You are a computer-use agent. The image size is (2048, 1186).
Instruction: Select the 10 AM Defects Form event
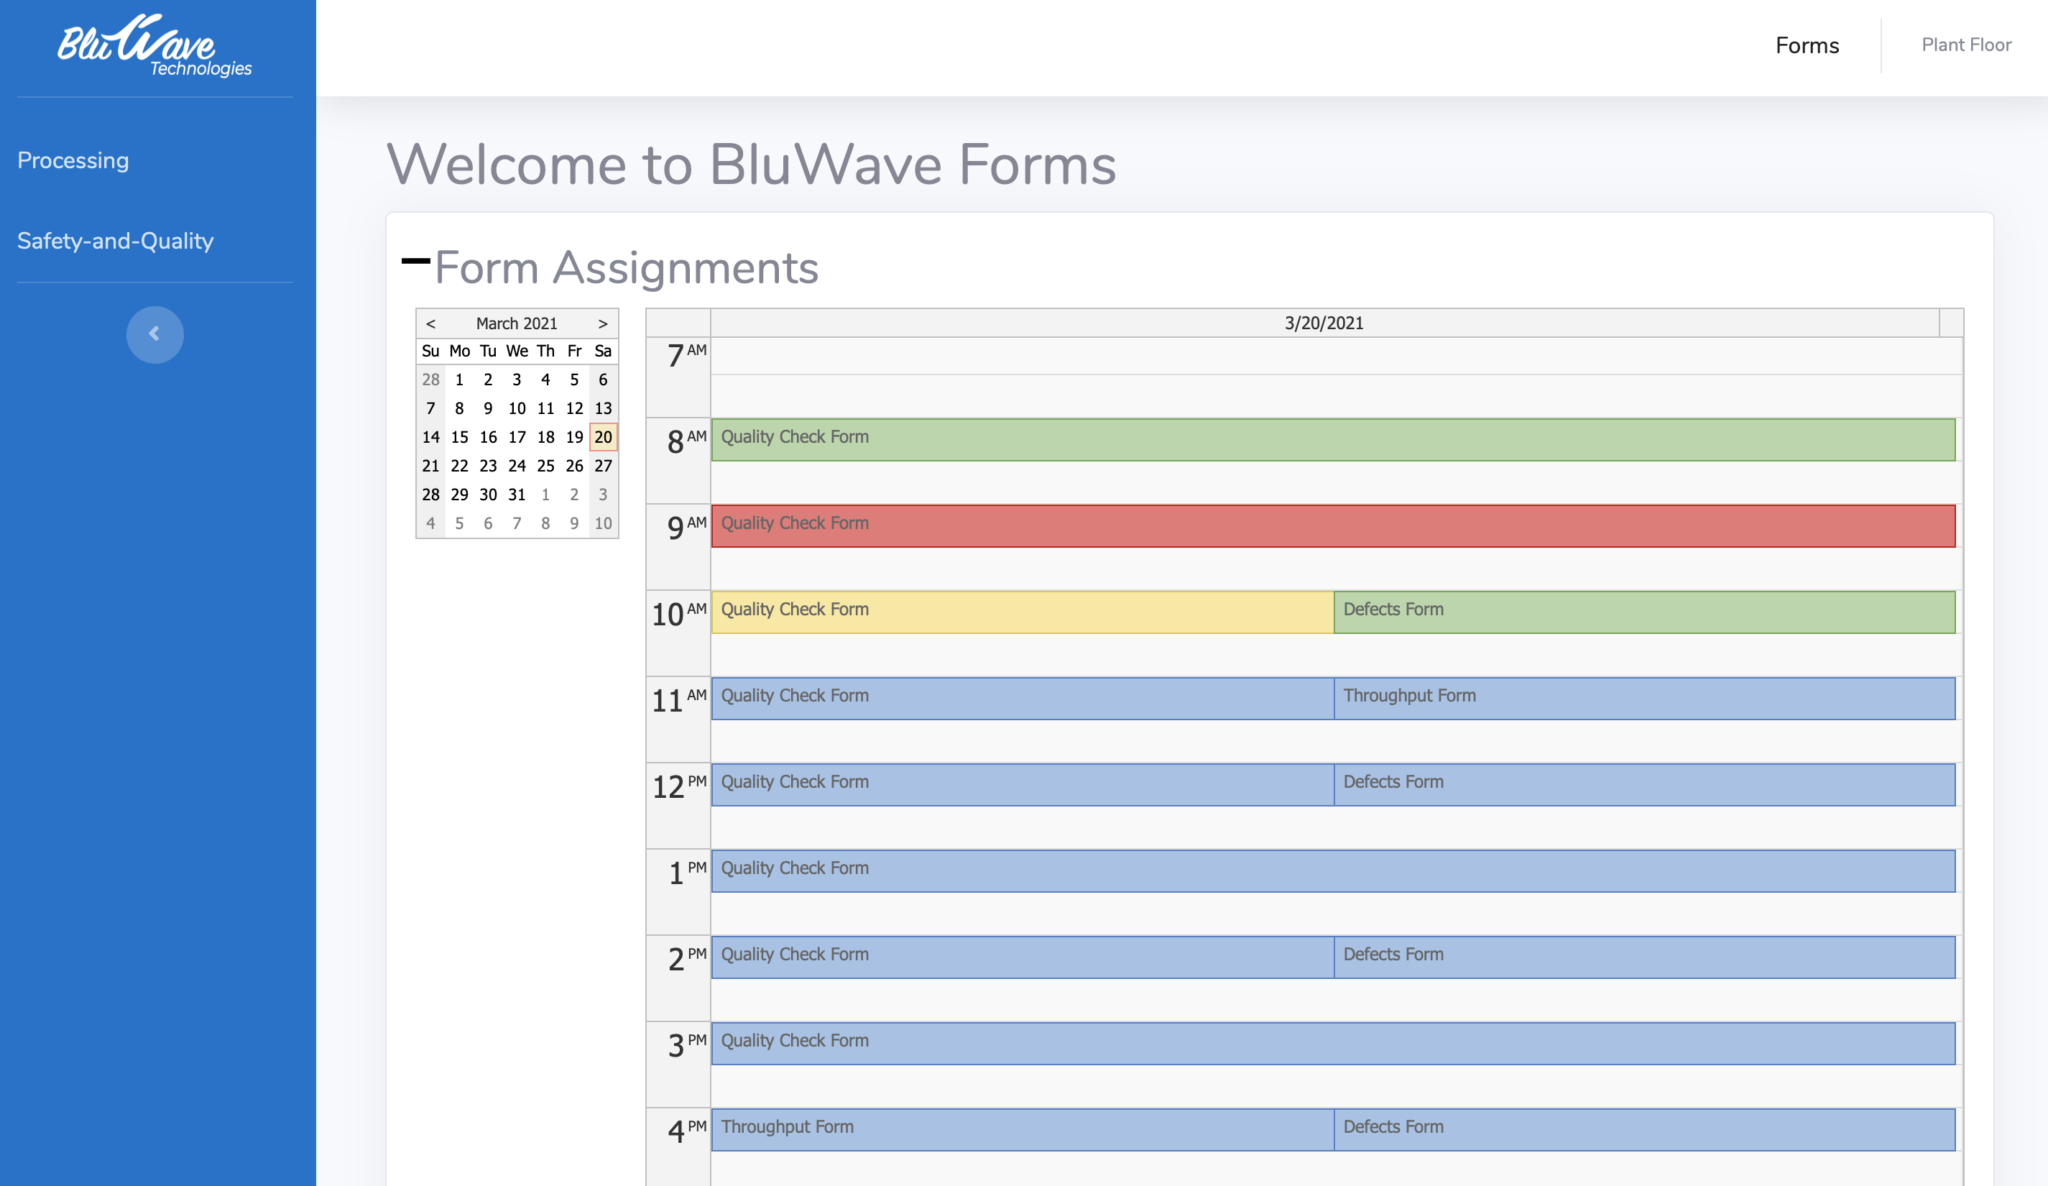coord(1644,611)
